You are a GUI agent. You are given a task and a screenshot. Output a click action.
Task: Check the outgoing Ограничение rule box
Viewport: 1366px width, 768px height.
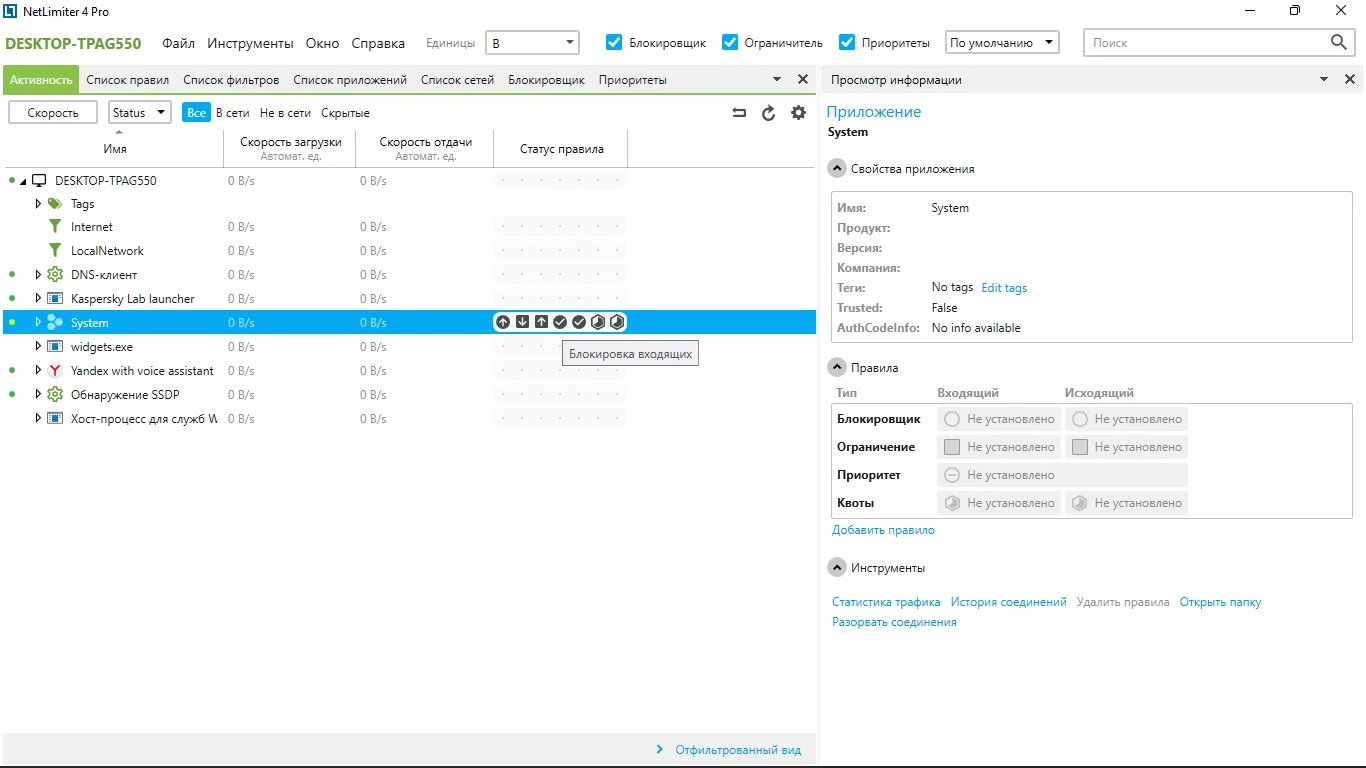point(1079,447)
